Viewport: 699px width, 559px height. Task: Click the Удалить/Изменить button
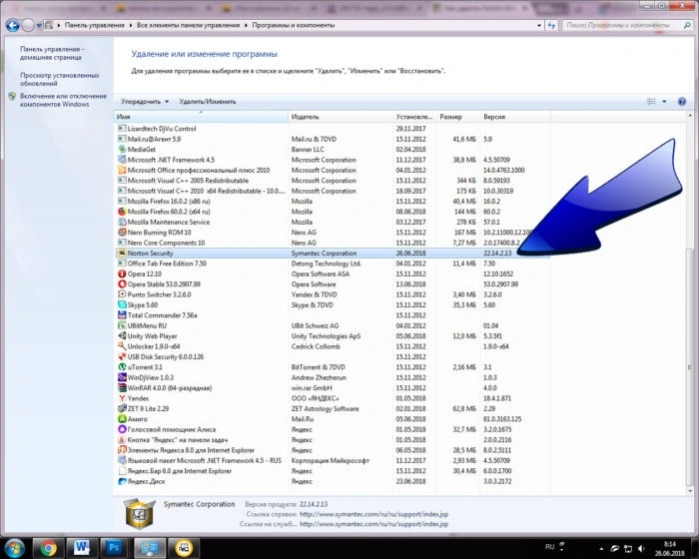tap(207, 102)
